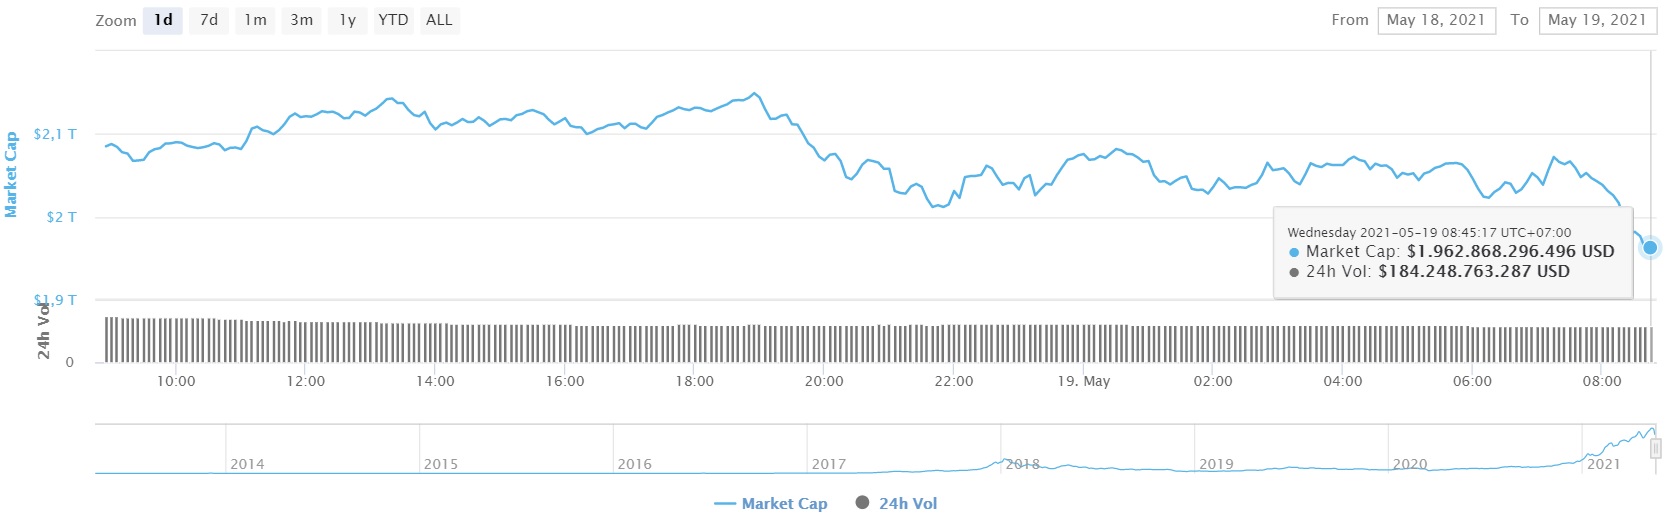1671x528 pixels.
Task: Click the 20:00 label on time axis
Action: [824, 381]
